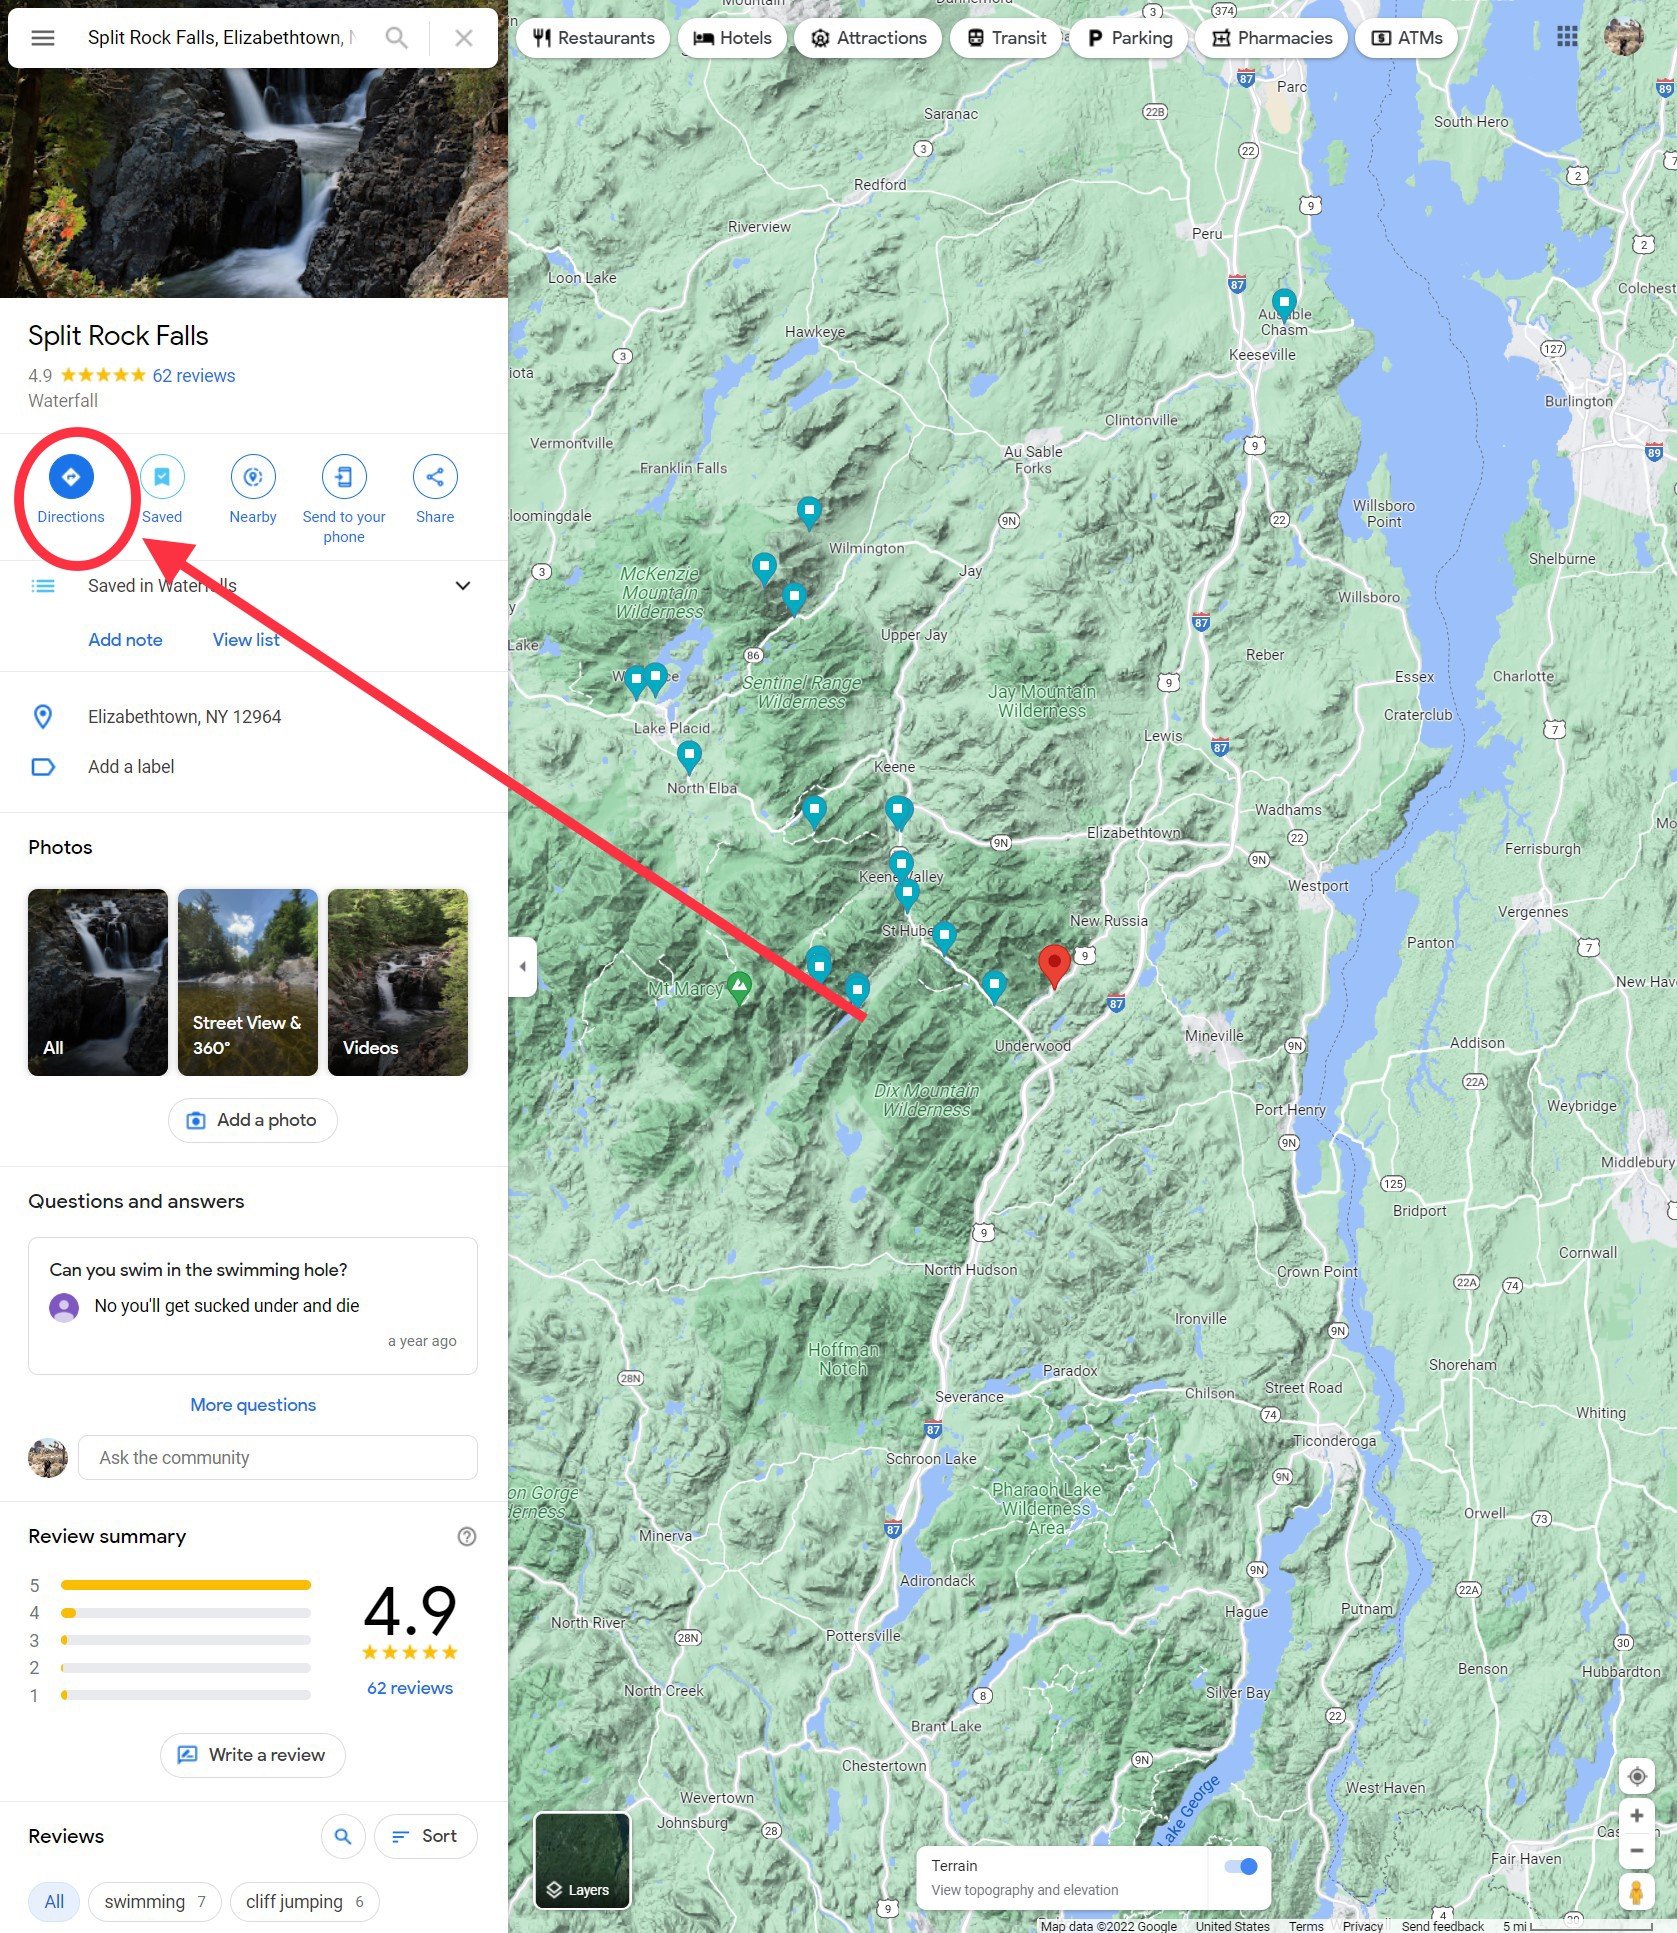Select the All reviews filter chip

click(x=54, y=1902)
